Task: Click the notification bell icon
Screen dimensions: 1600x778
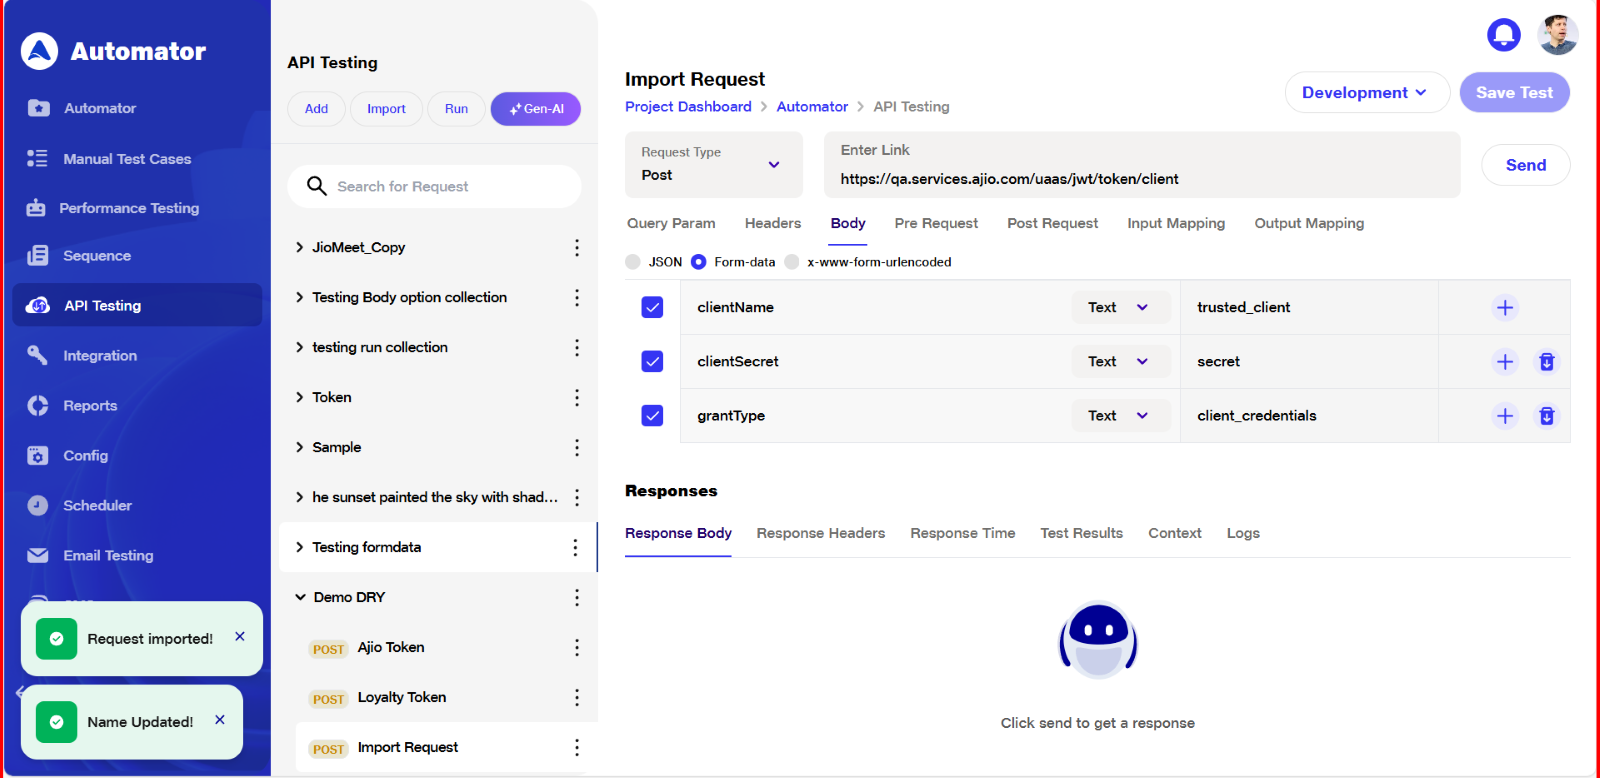Action: tap(1503, 35)
